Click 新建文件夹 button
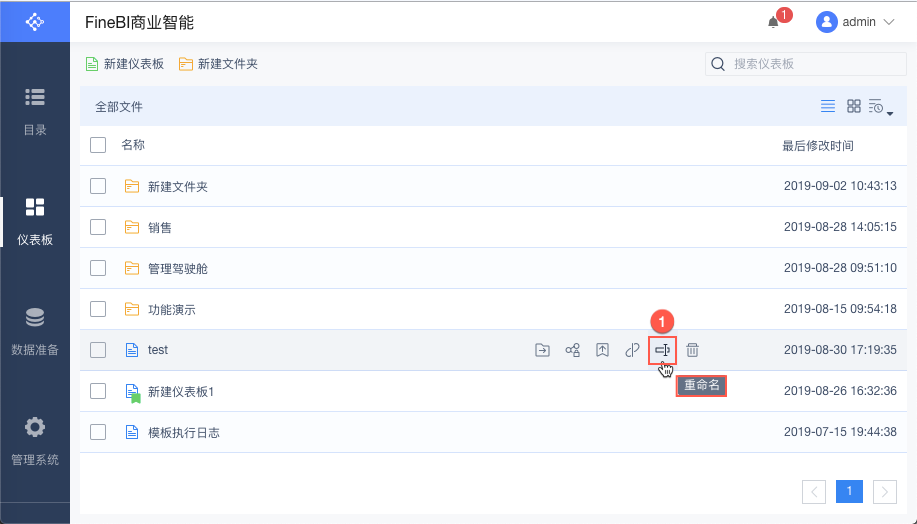 [x=218, y=64]
